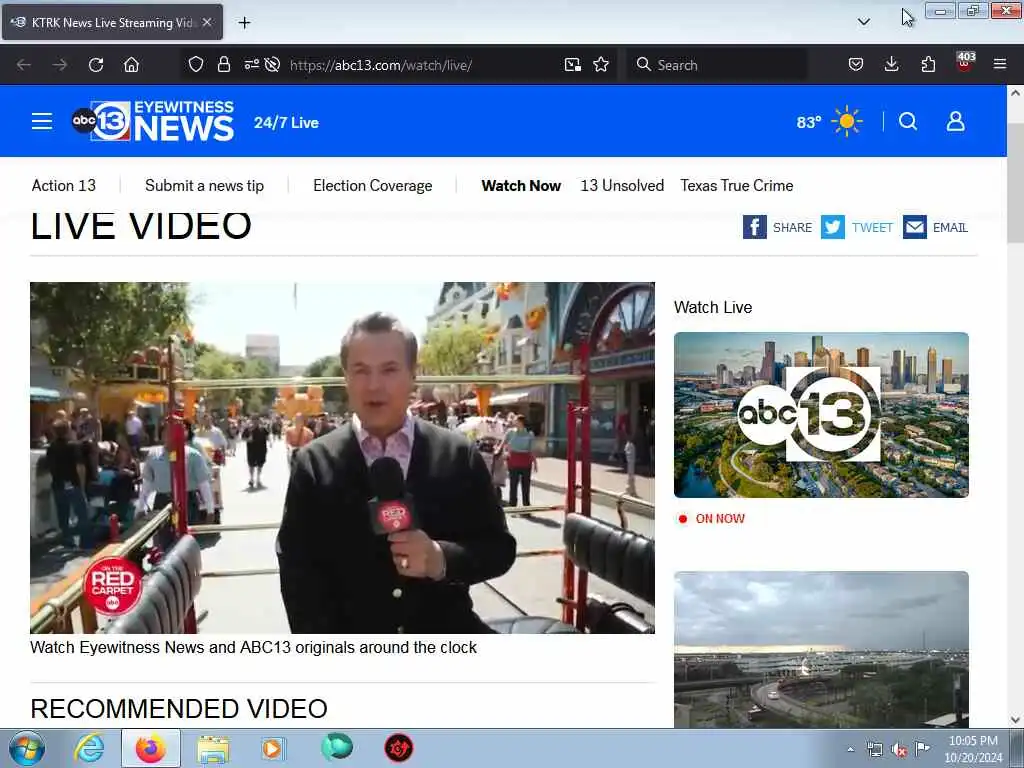Open the taskbar clock showing 10:05 PM

[973, 749]
